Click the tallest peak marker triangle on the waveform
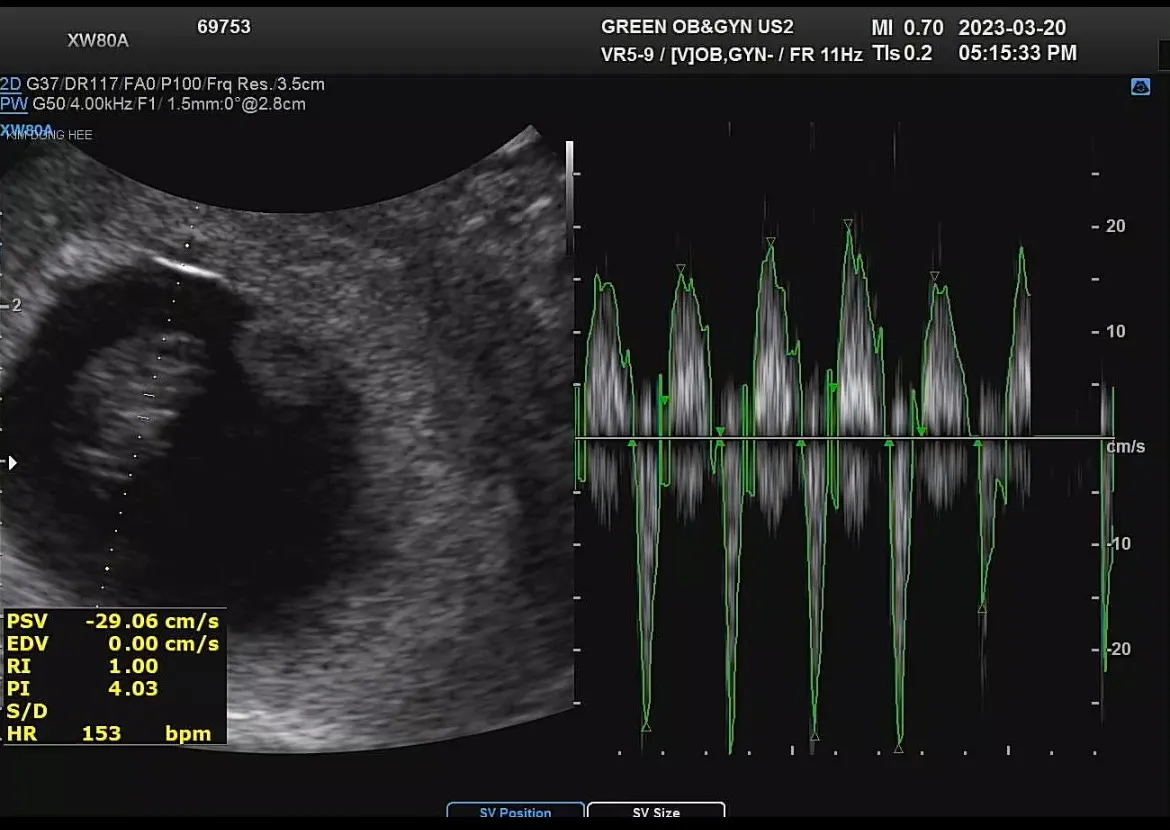1170x830 pixels. tap(848, 223)
